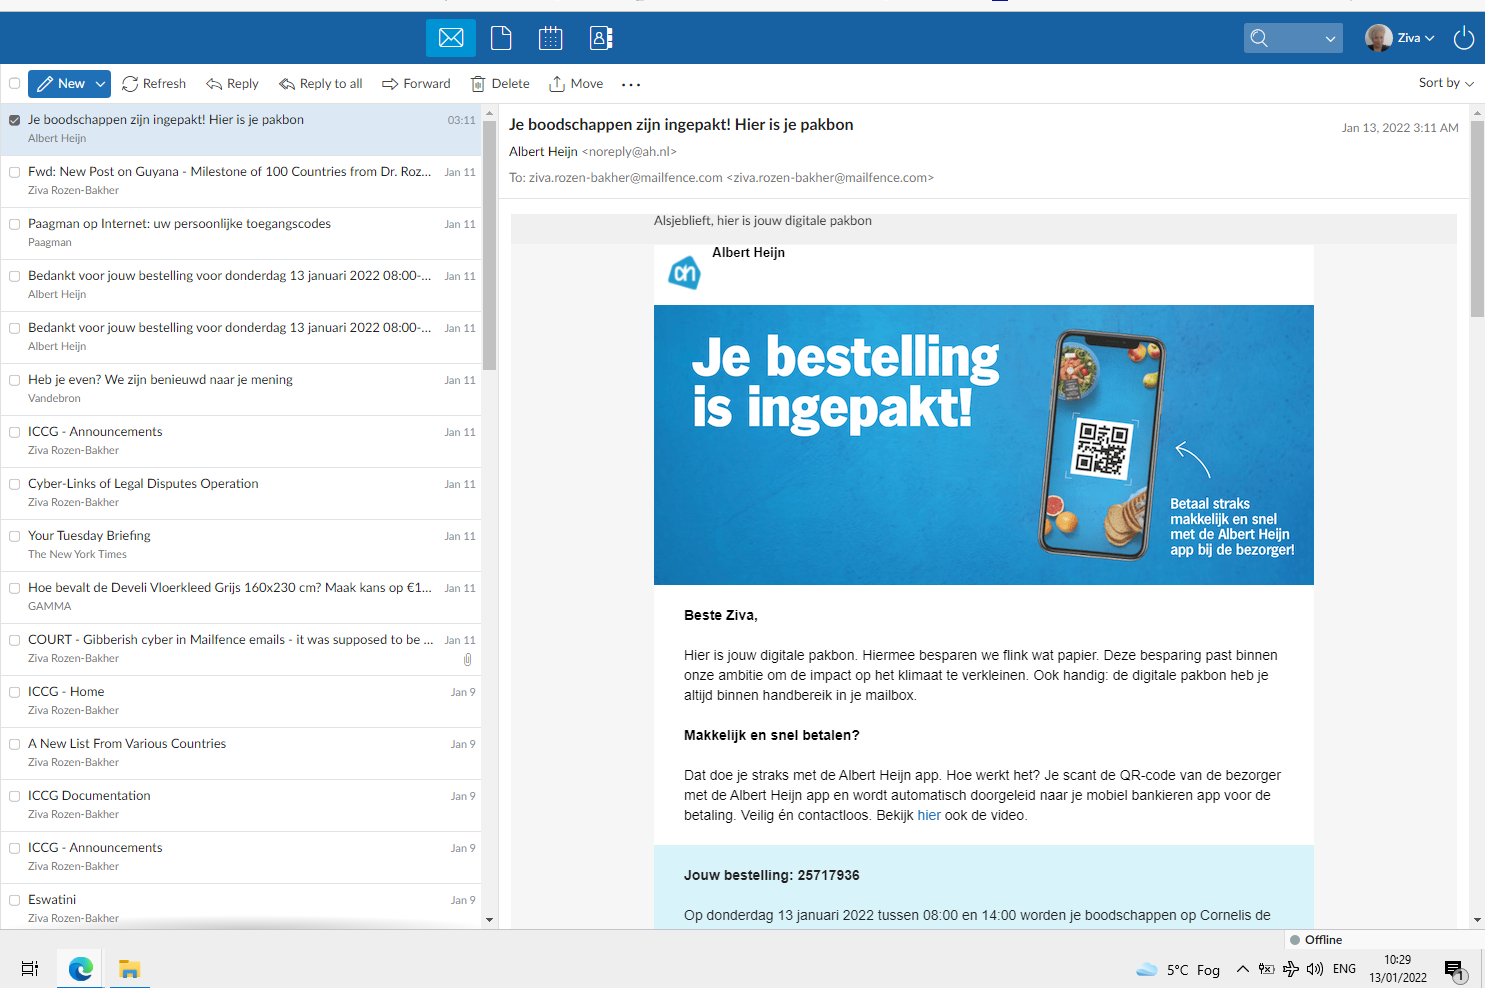
Task: Open the Ziva user account menu
Action: (x=1416, y=38)
